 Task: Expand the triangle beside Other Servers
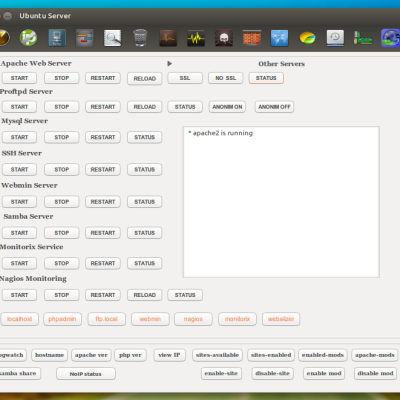(170, 63)
